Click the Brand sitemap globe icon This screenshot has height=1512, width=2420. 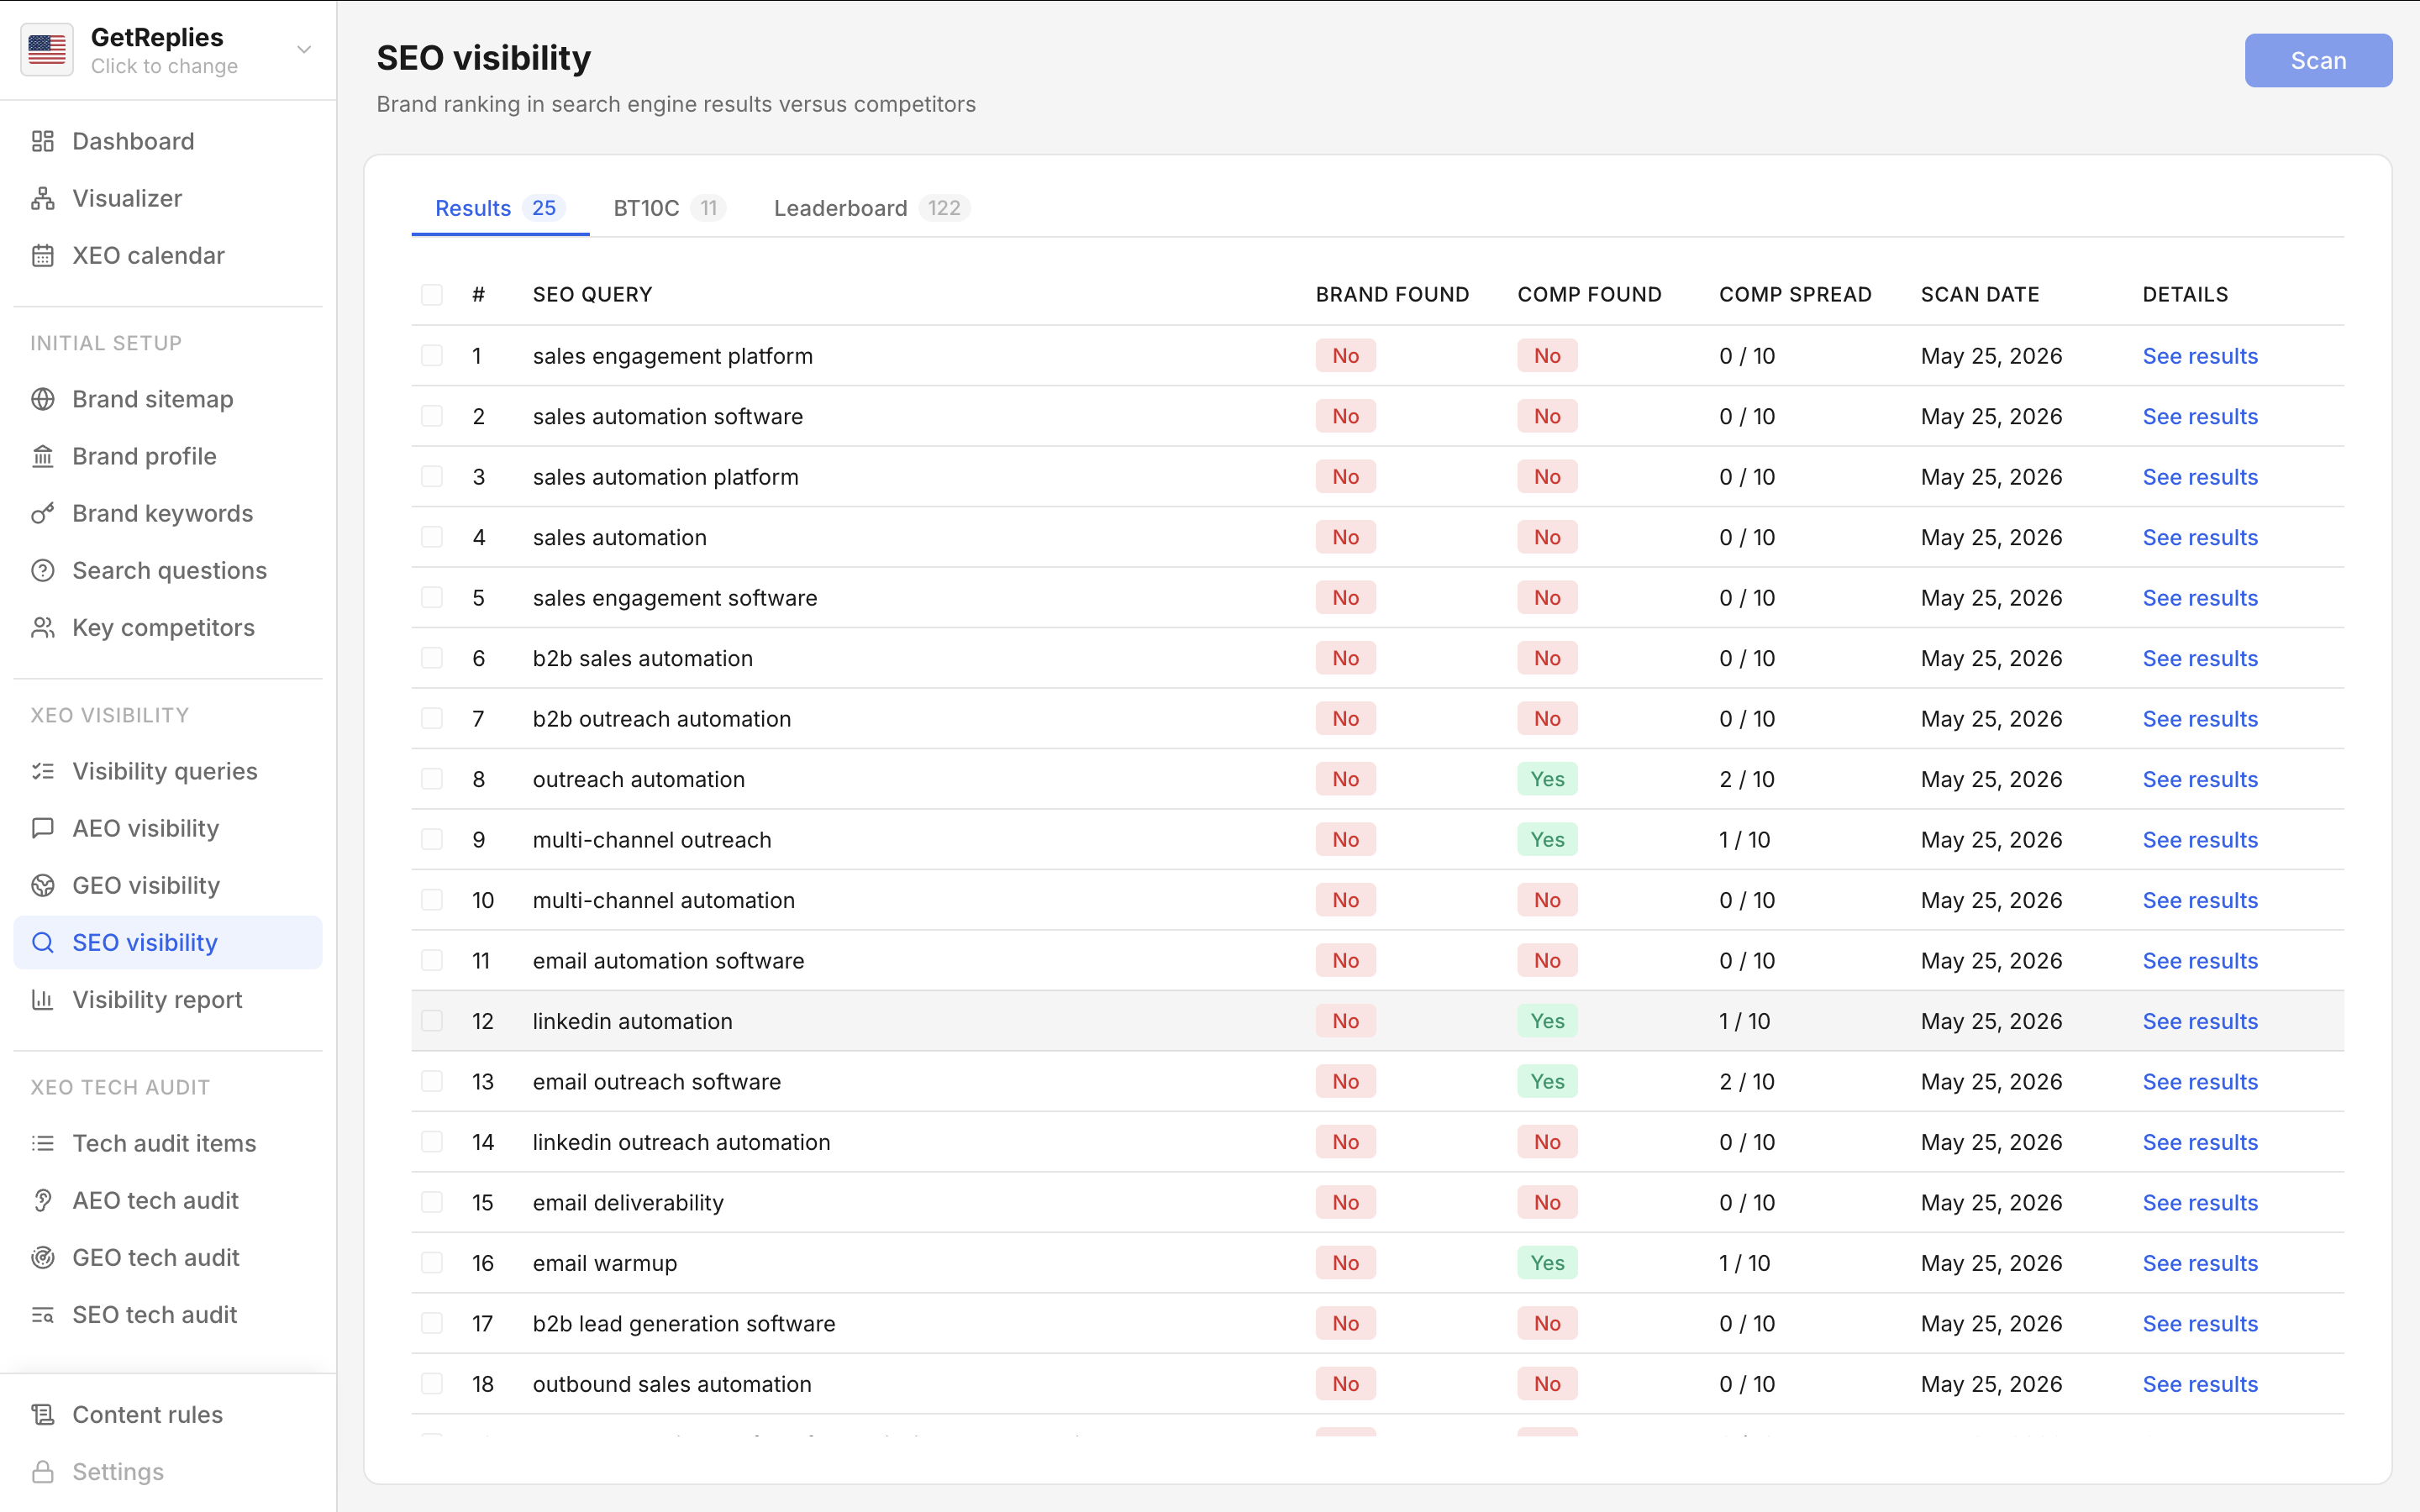click(43, 399)
